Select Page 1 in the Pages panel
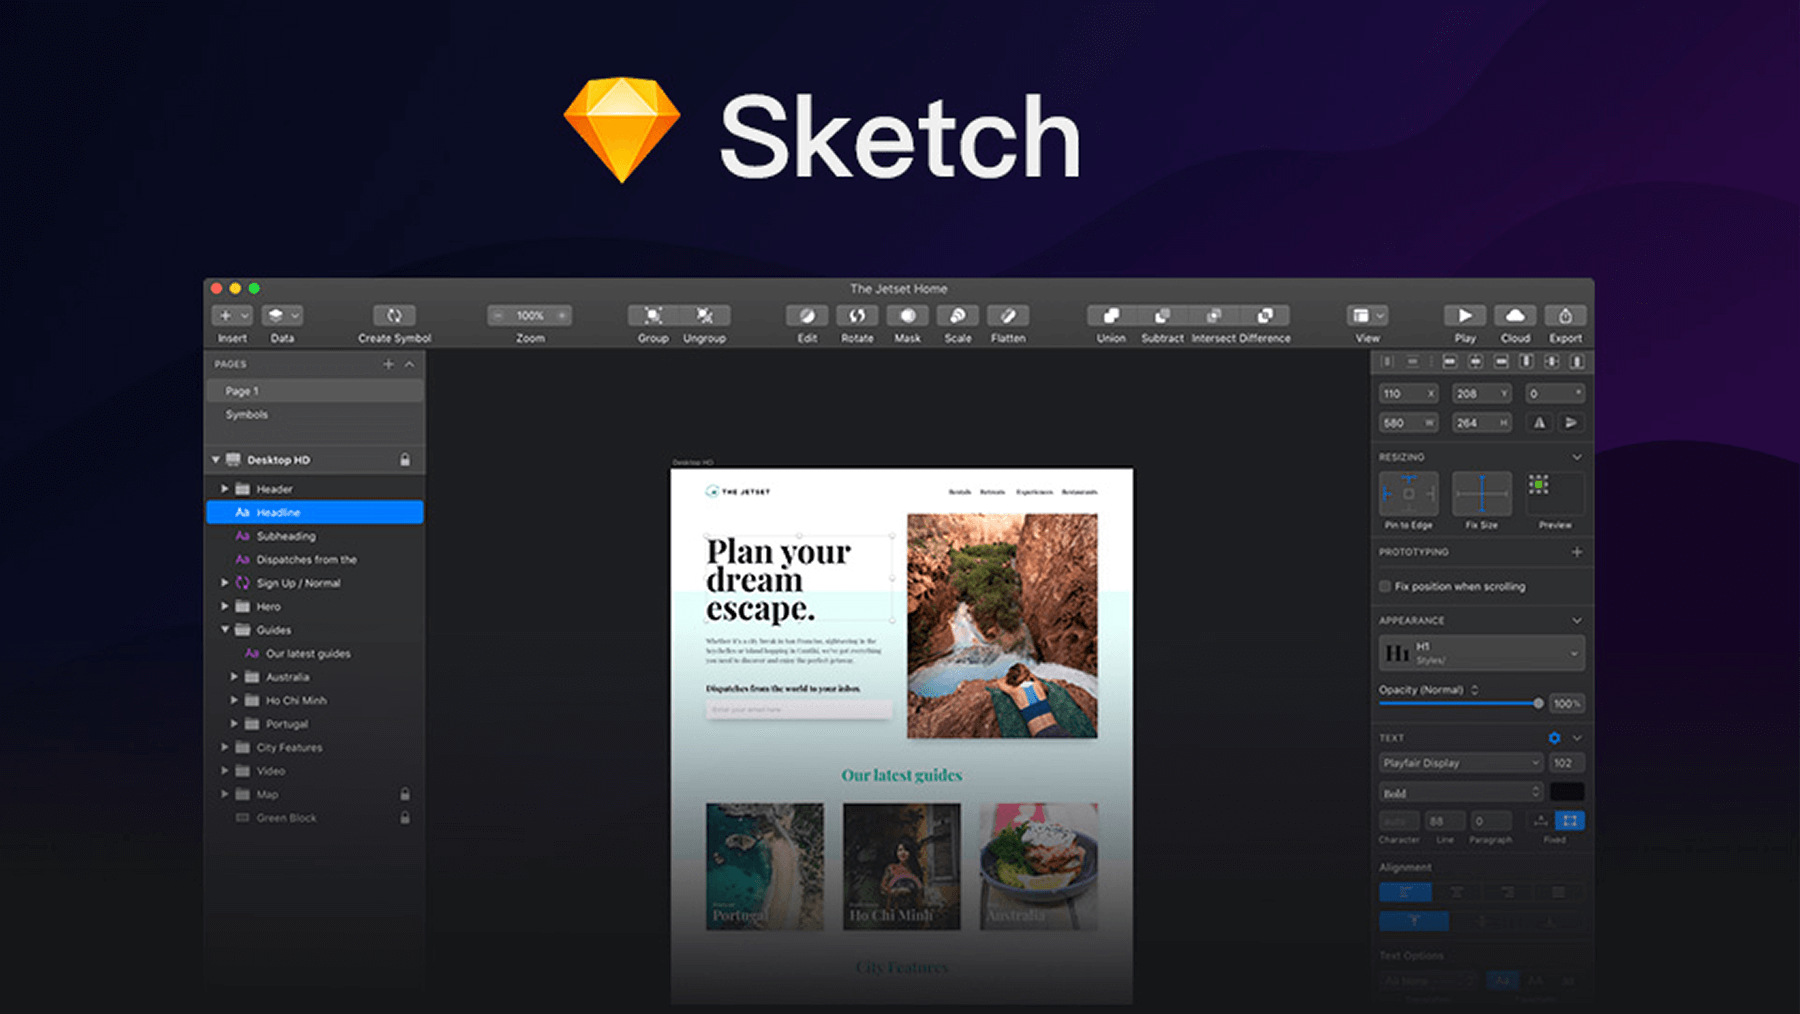The image size is (1800, 1014). (x=241, y=390)
